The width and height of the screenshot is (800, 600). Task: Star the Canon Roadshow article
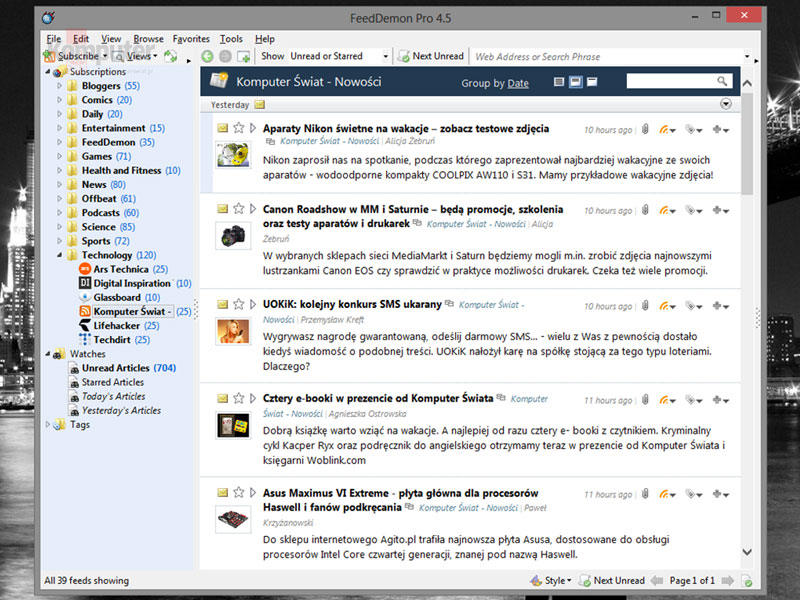238,208
